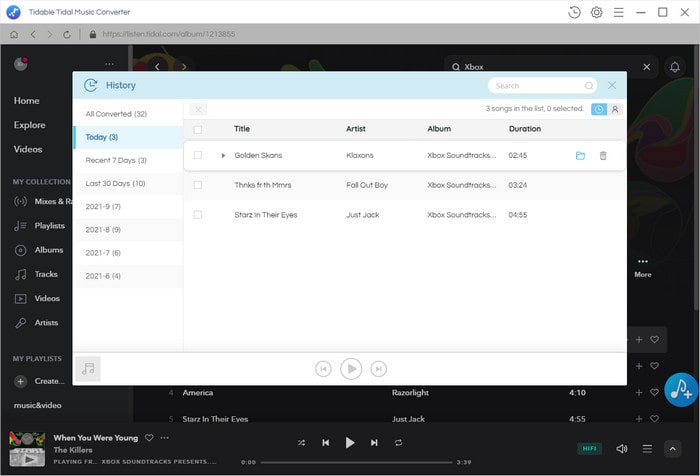Click play in History player
This screenshot has width=700, height=476.
click(x=351, y=369)
